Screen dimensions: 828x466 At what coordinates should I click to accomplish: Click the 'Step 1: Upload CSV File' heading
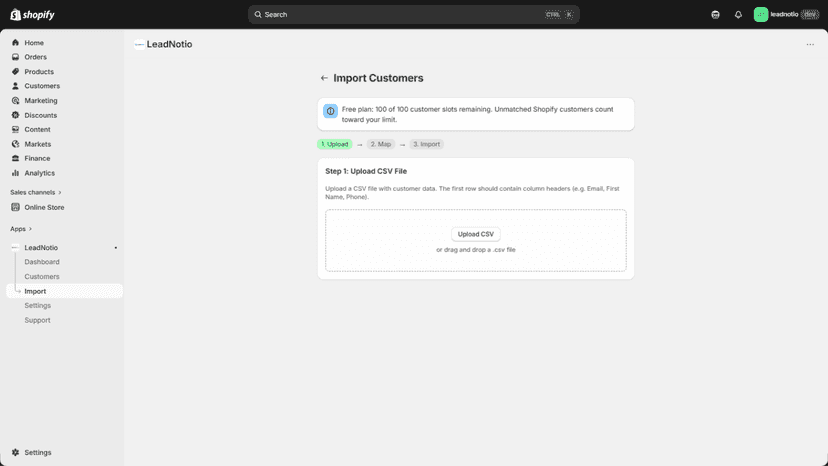[x=366, y=171]
